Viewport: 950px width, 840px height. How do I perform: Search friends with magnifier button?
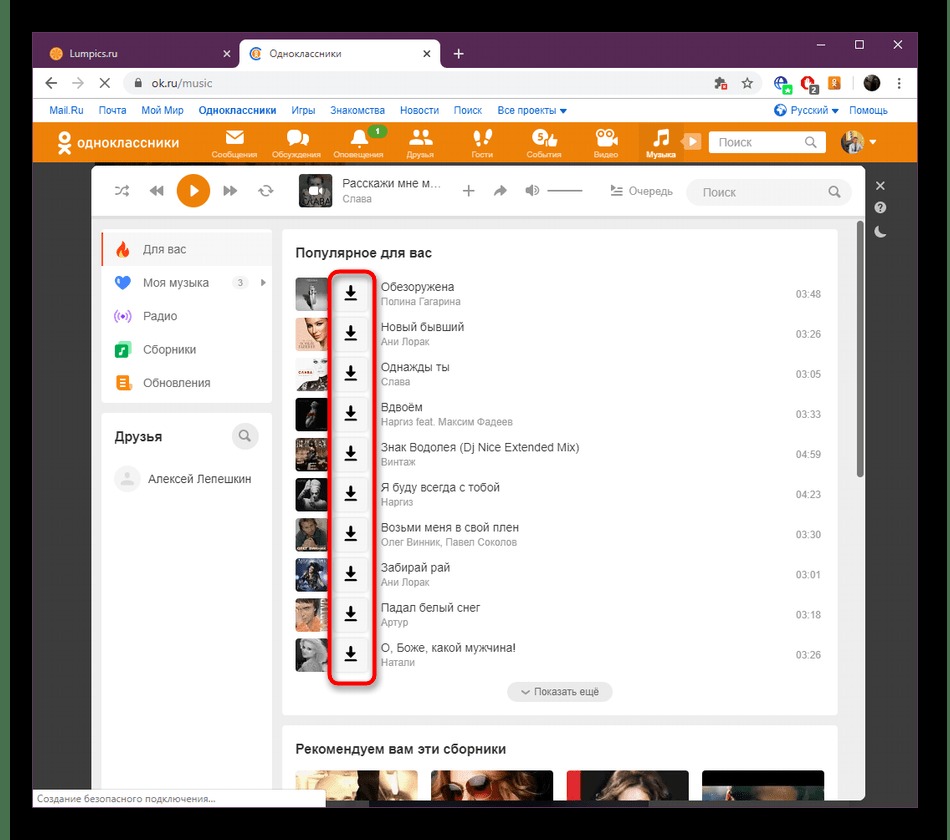pyautogui.click(x=245, y=436)
